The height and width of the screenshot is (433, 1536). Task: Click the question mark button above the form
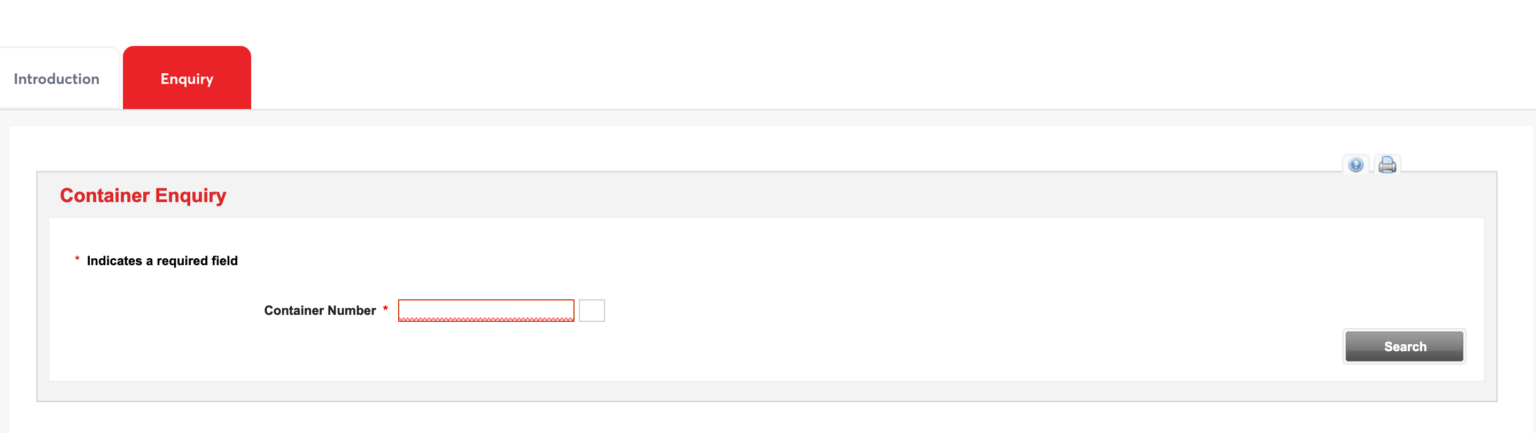click(x=1356, y=165)
